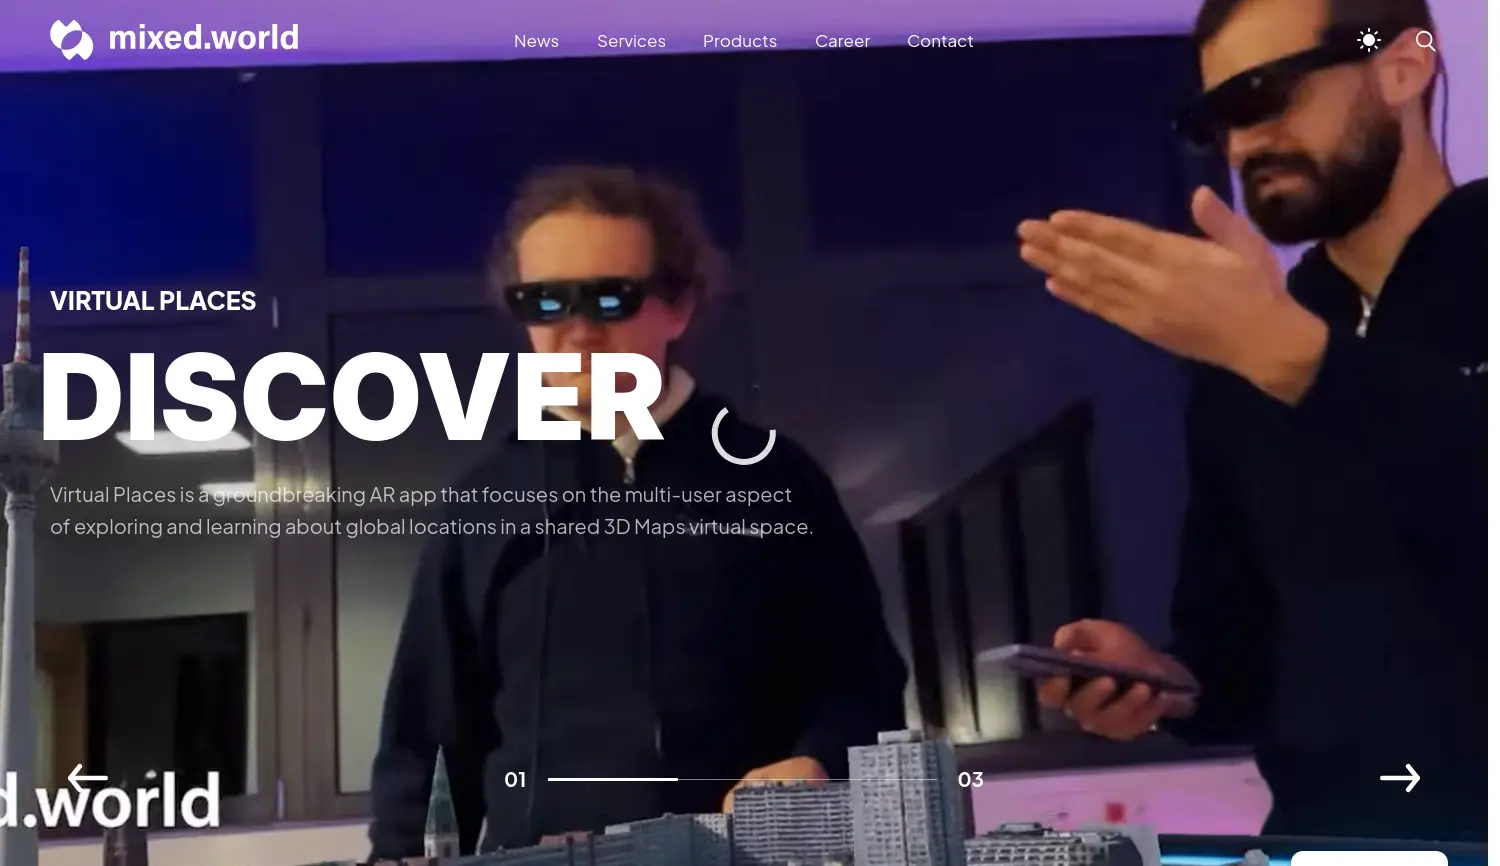
Task: Select Career in the navigation menu
Action: click(x=842, y=41)
